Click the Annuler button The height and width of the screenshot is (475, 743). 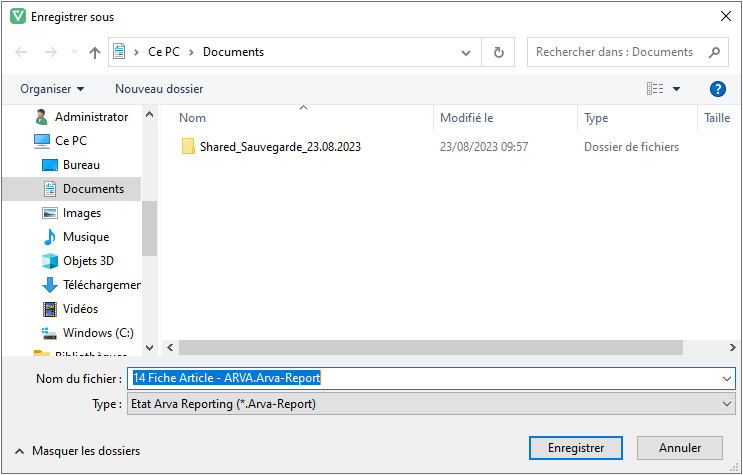[x=680, y=448]
